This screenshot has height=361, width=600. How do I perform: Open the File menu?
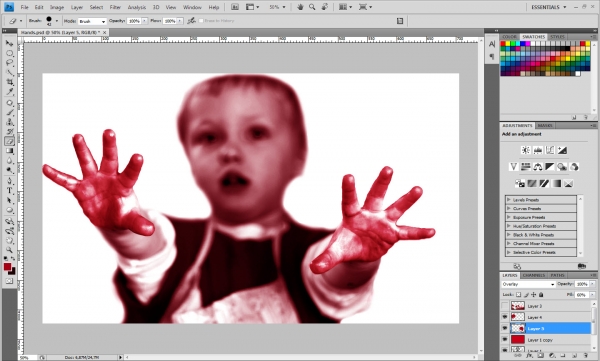pyautogui.click(x=24, y=7)
